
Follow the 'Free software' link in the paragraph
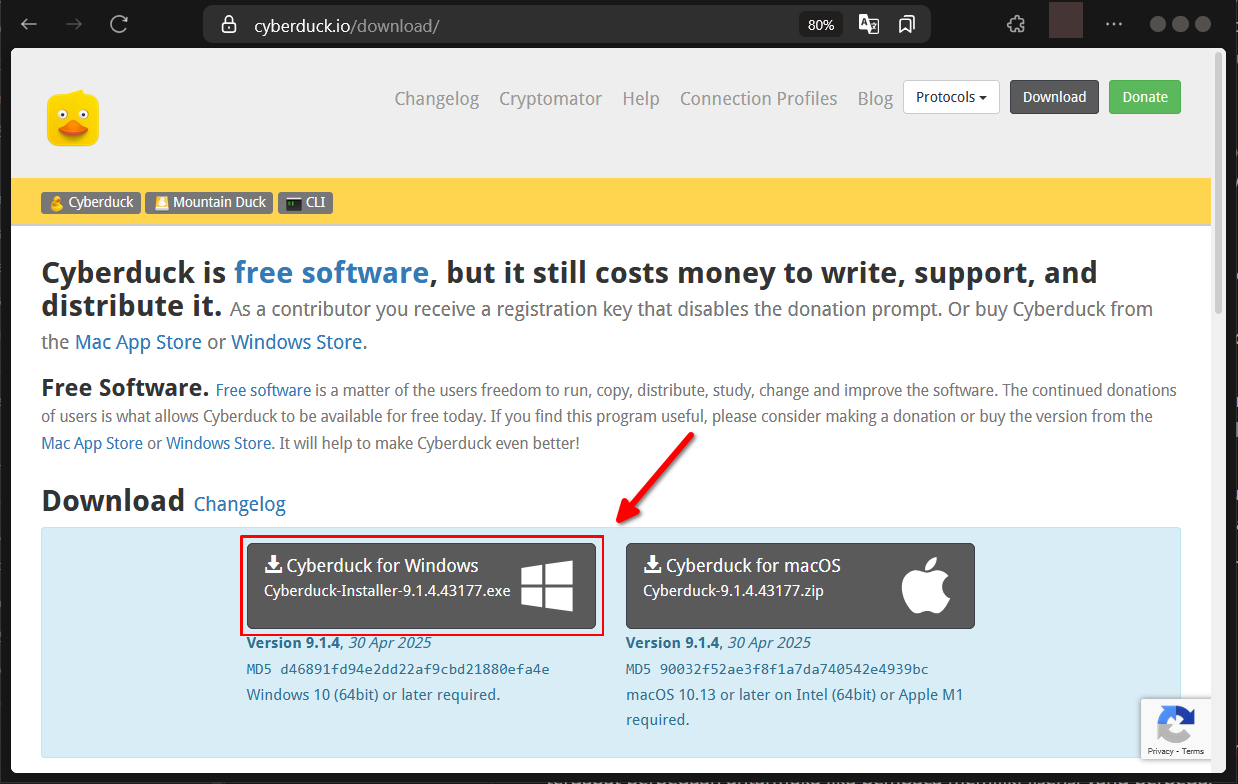(263, 390)
